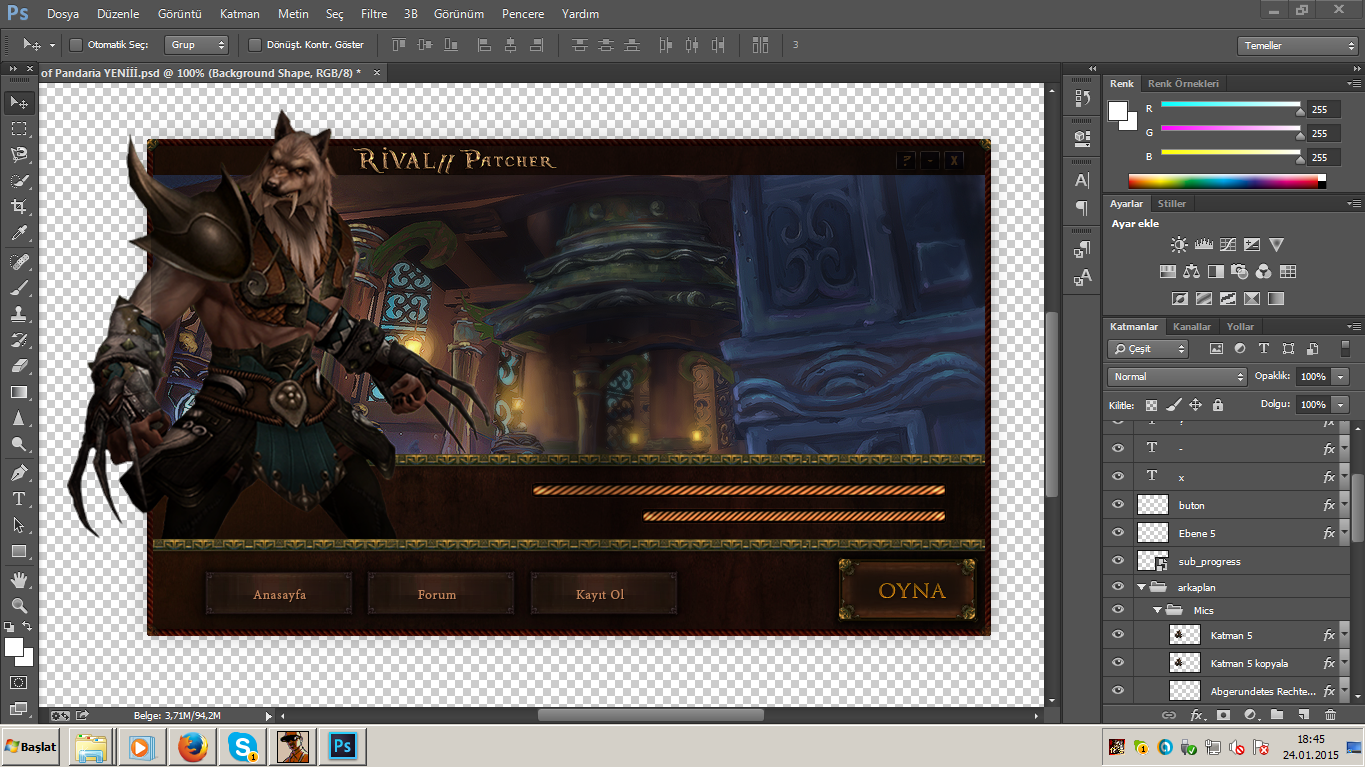Screen dimensions: 1365x767
Task: Add a Channel Mixer adjustment
Action: click(1264, 271)
